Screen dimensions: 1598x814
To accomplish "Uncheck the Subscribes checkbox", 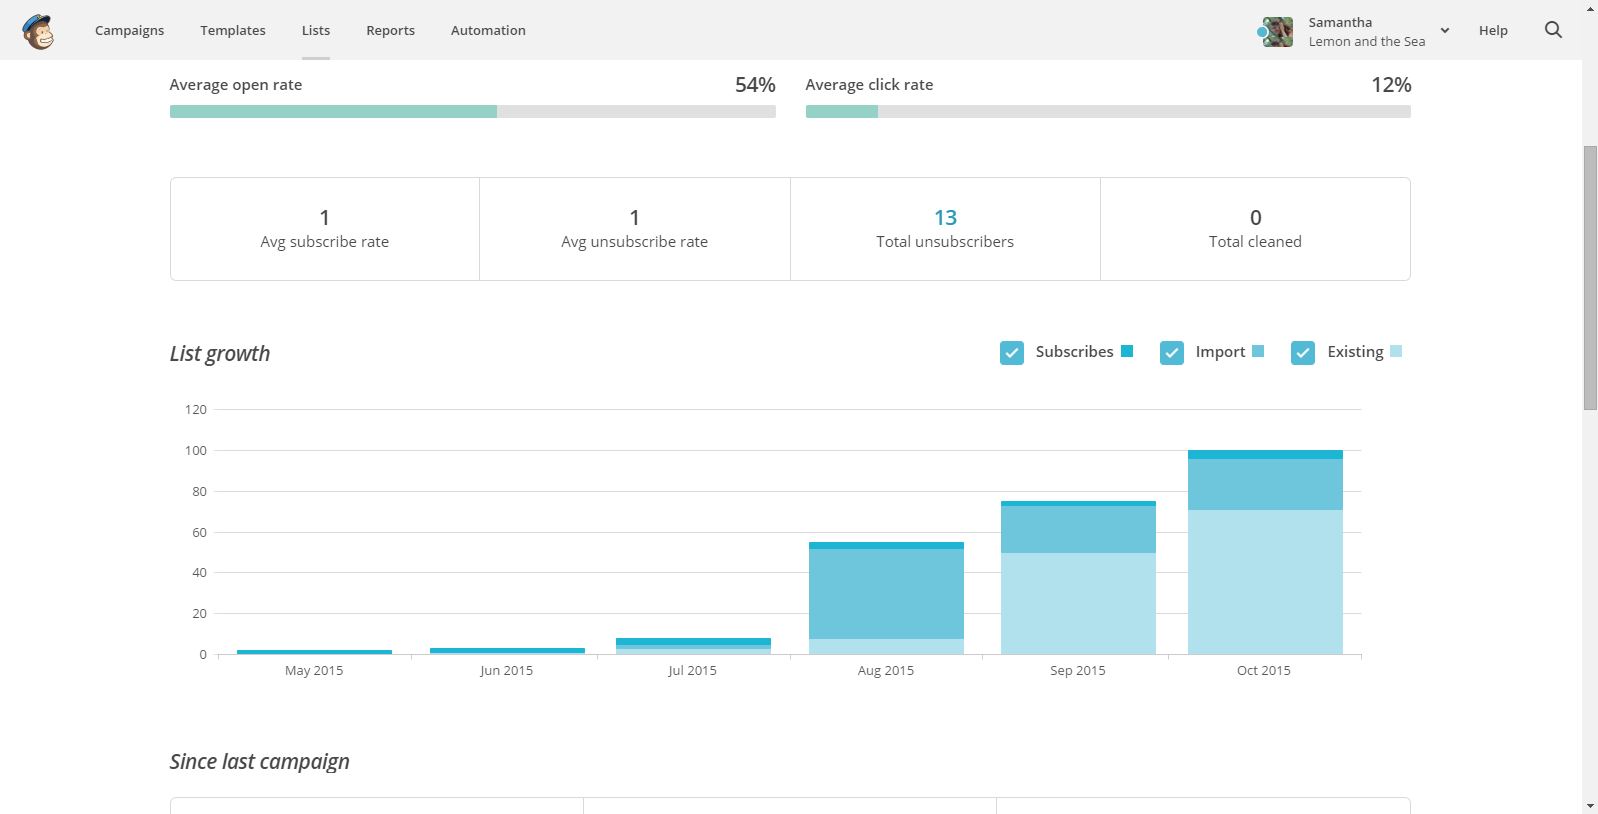I will pos(1012,353).
